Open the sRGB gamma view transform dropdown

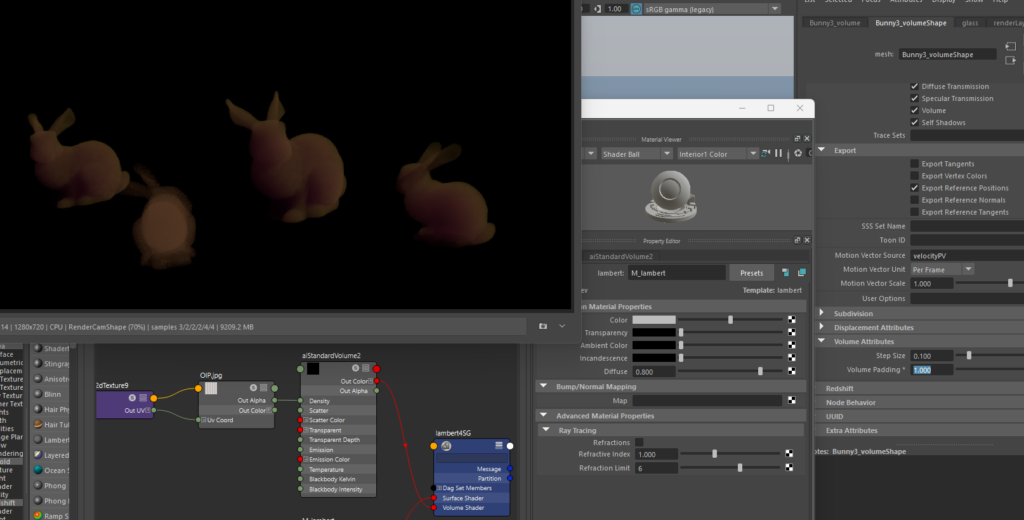[x=711, y=8]
